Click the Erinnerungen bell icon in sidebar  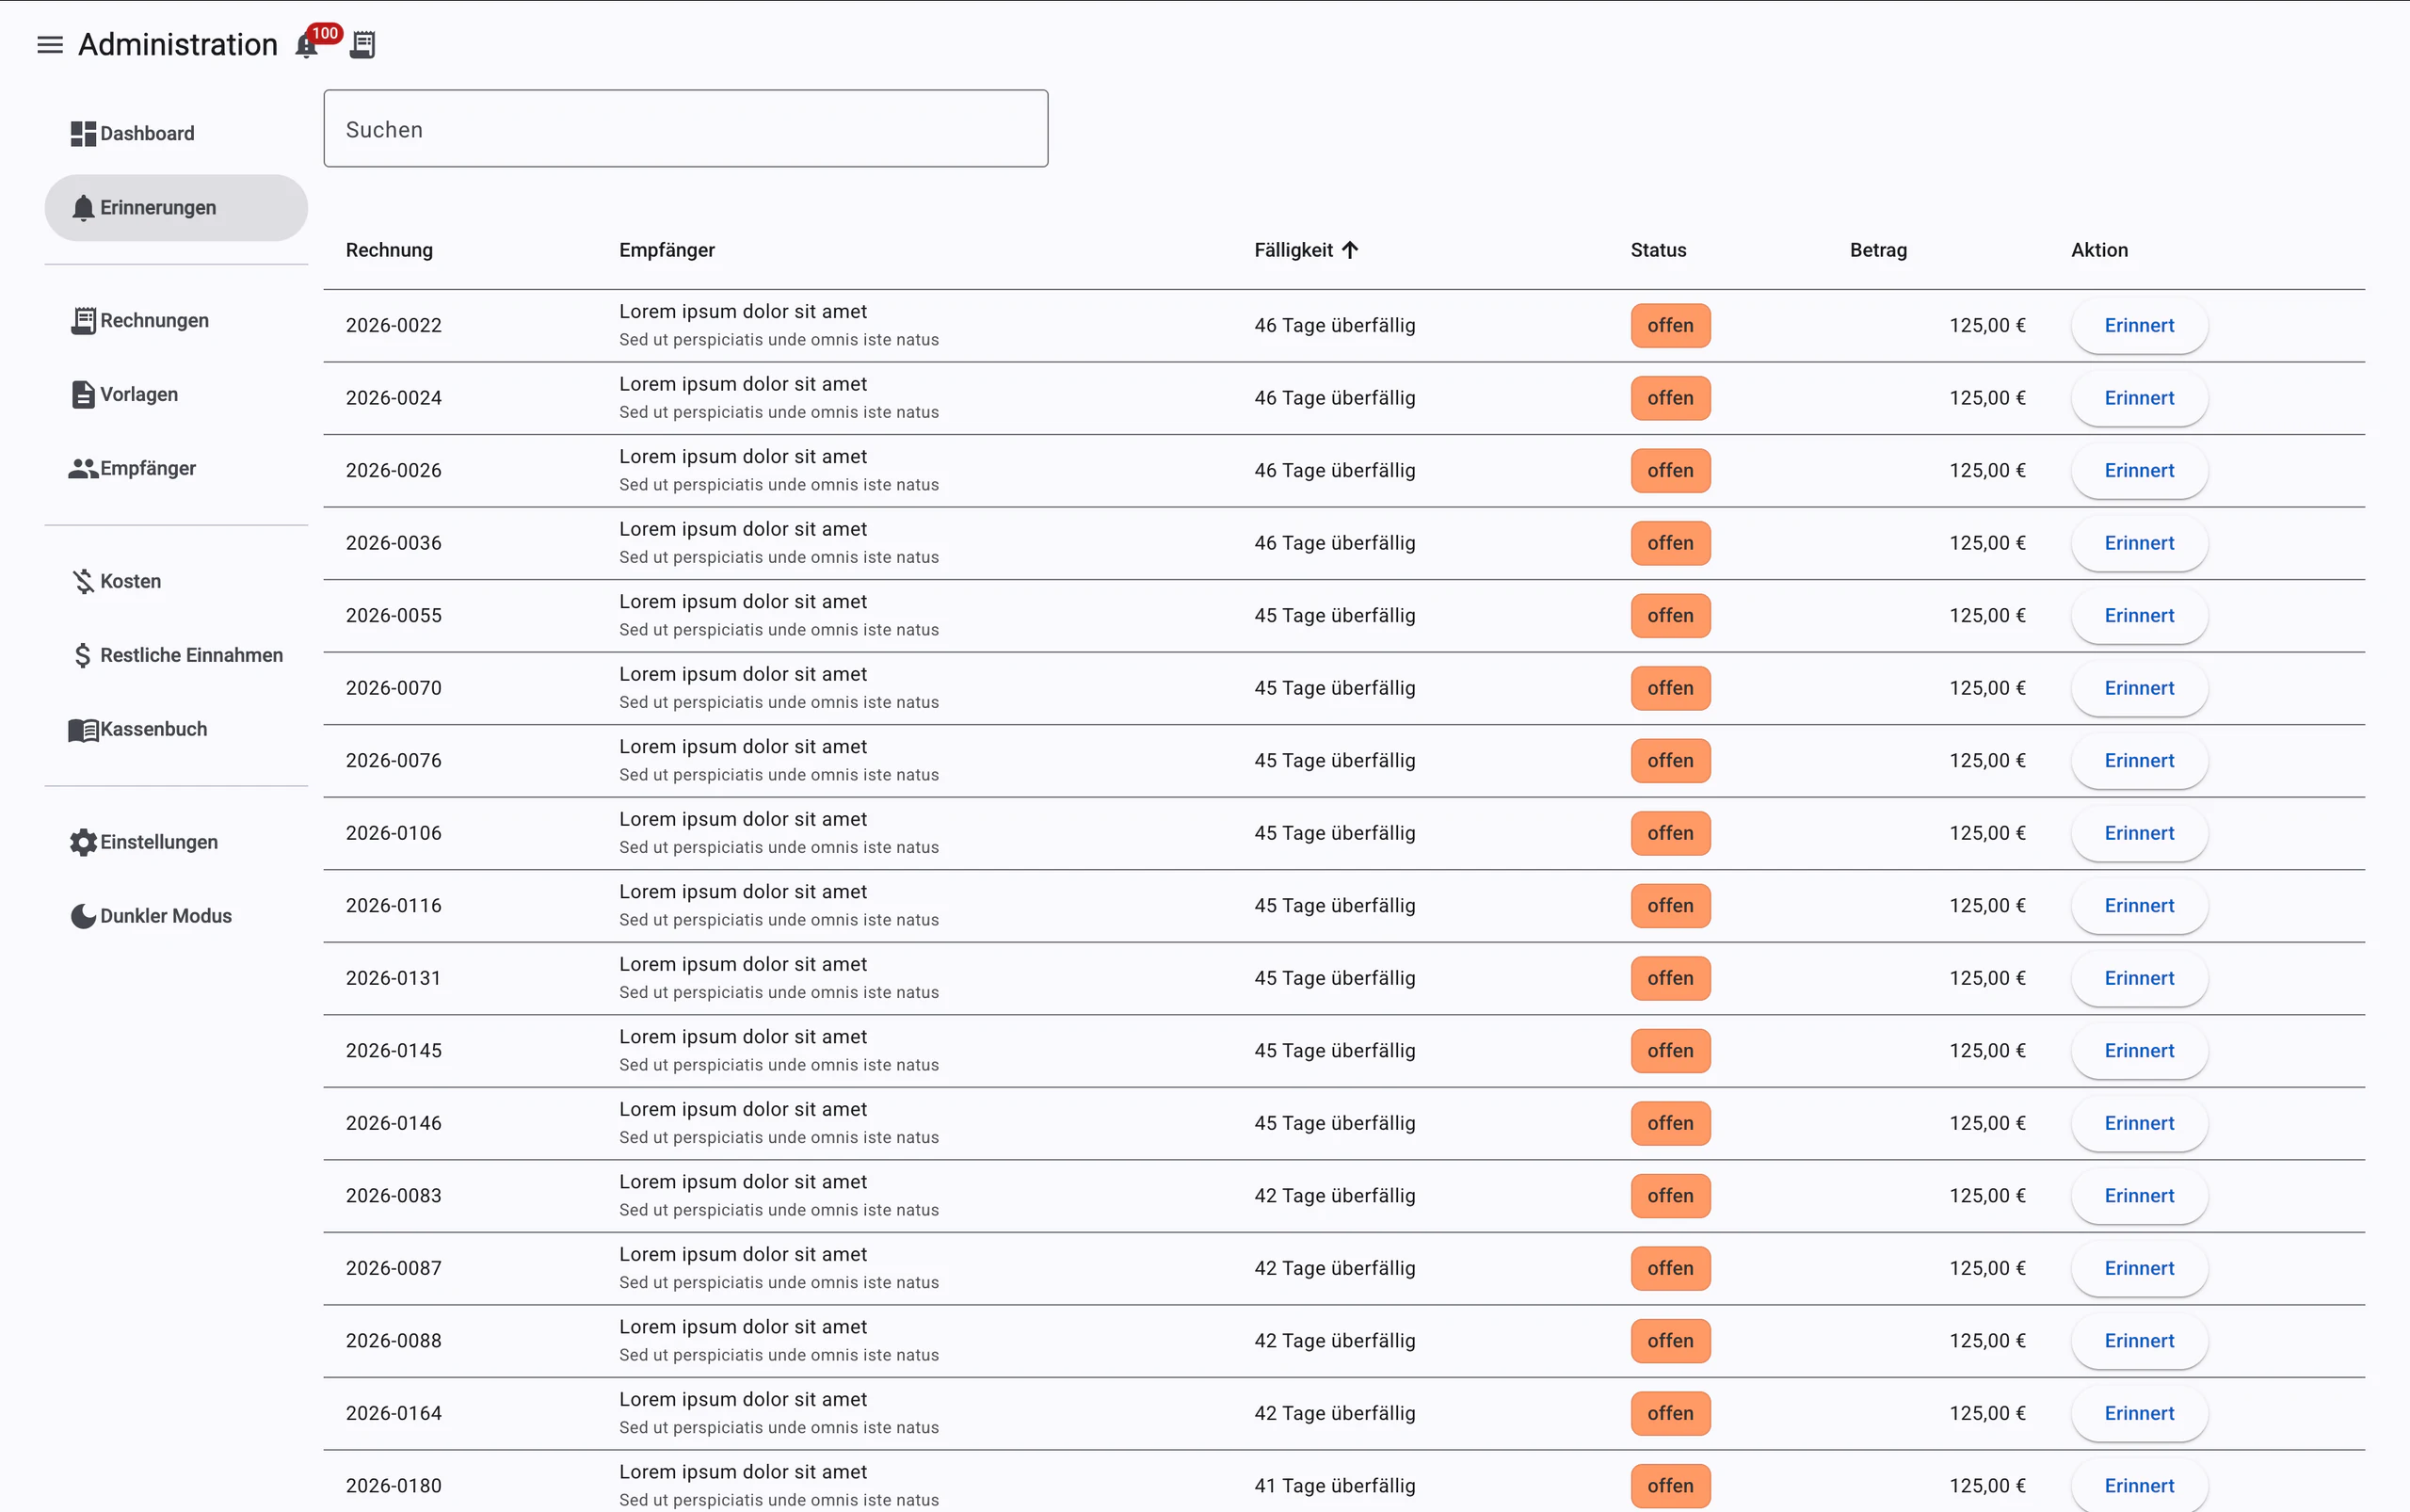click(x=83, y=208)
